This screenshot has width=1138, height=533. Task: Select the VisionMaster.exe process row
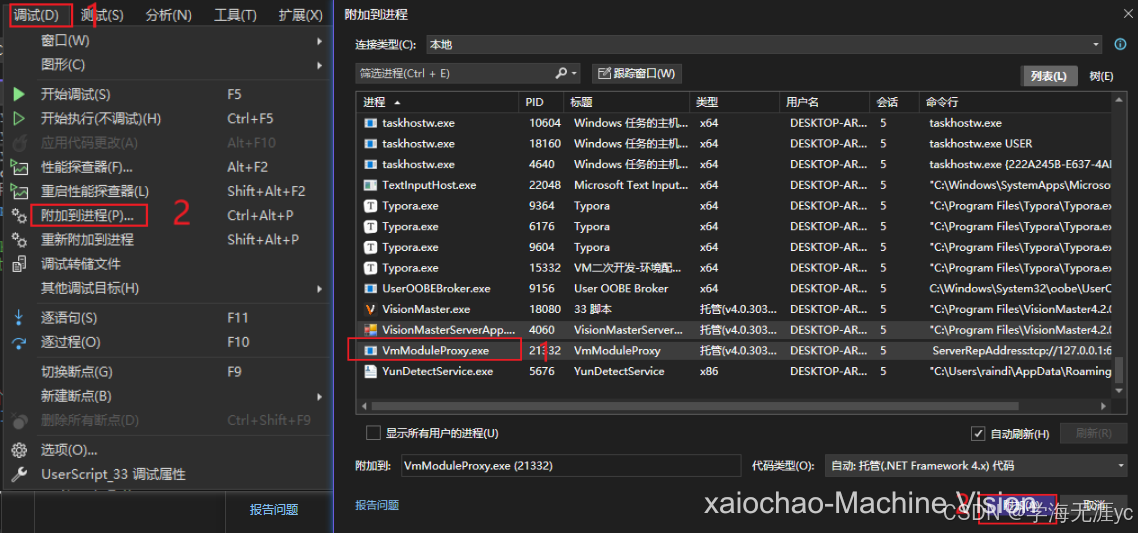(734, 309)
